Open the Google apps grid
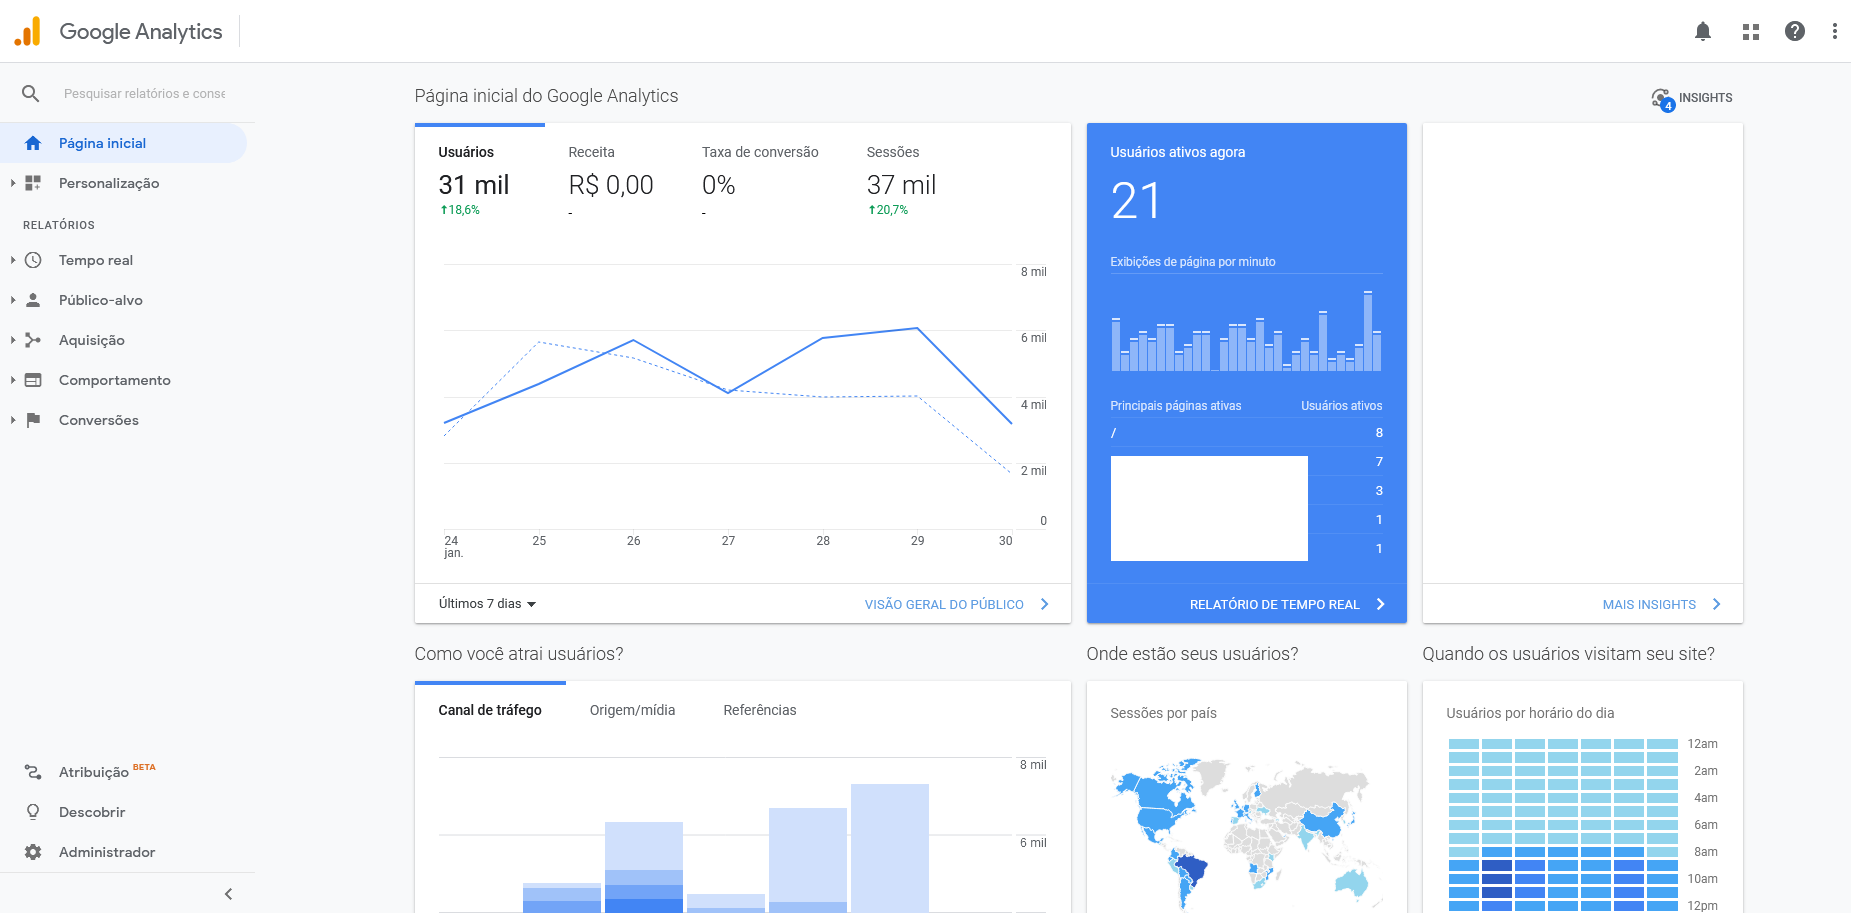Screen dimensions: 1851x913 (x=1749, y=31)
